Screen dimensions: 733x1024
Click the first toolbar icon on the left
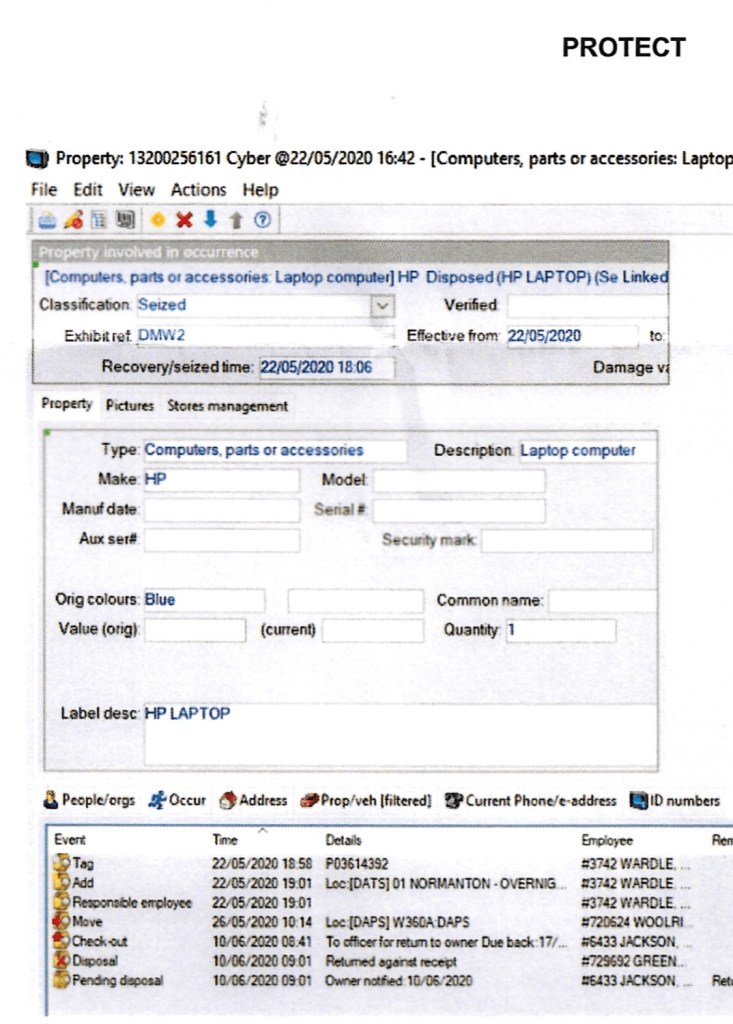tap(48, 220)
